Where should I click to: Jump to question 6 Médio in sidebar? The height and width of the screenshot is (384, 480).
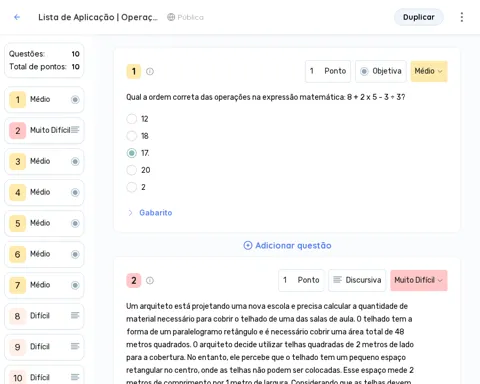point(44,254)
